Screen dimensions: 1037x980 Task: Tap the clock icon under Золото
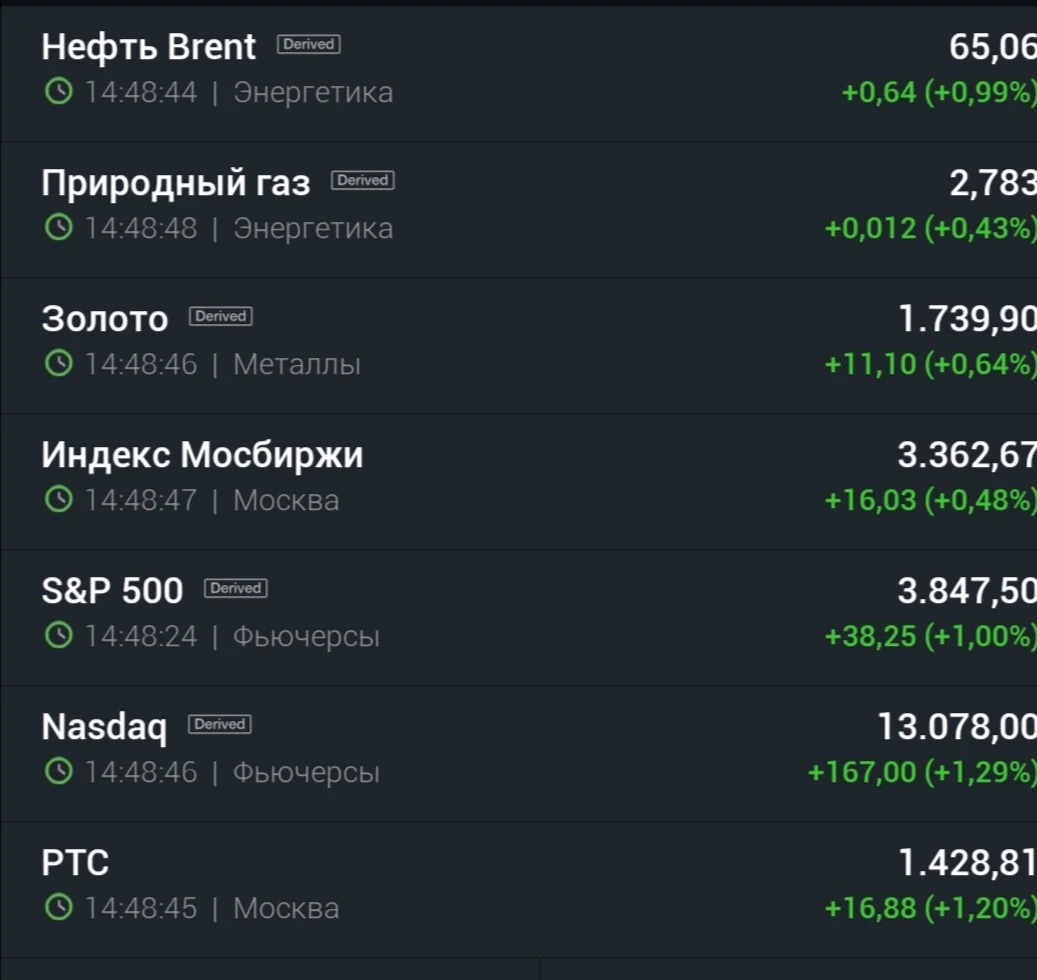click(58, 364)
